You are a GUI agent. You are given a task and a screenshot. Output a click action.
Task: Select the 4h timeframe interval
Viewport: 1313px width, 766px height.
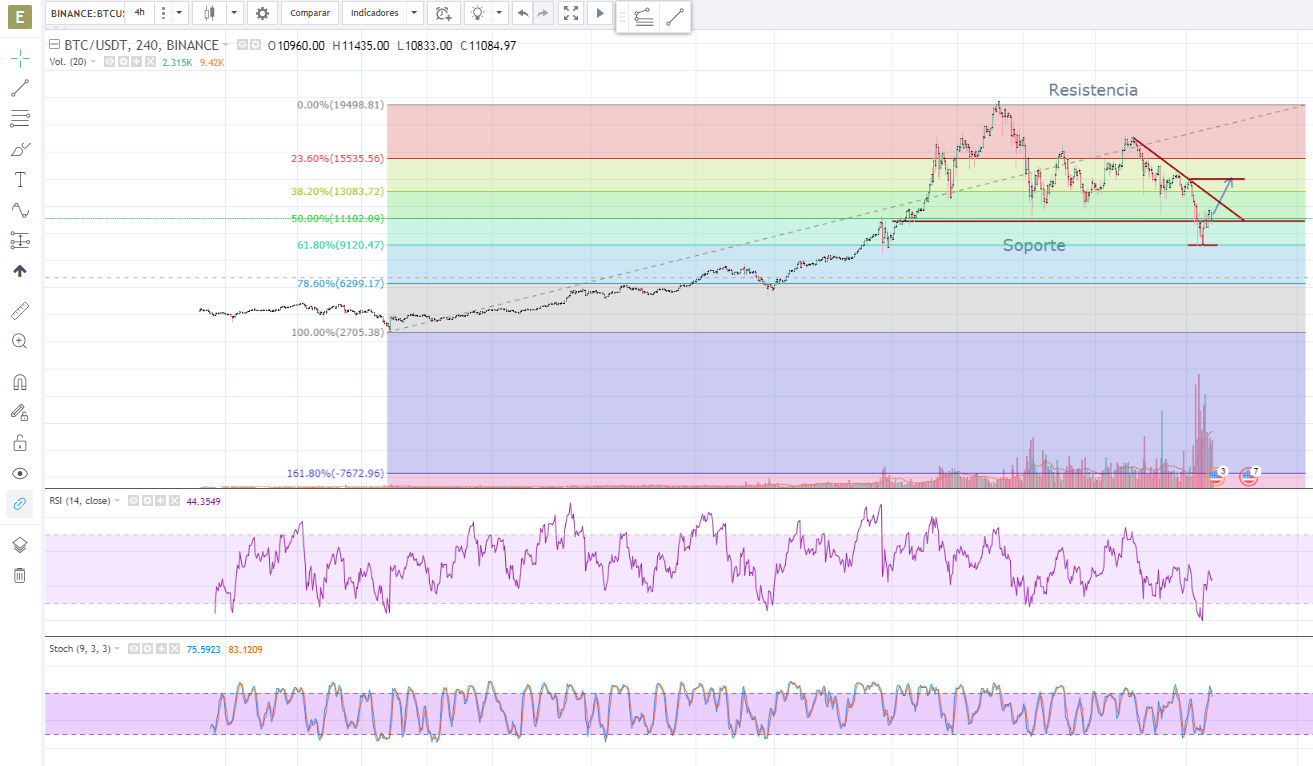pyautogui.click(x=139, y=13)
